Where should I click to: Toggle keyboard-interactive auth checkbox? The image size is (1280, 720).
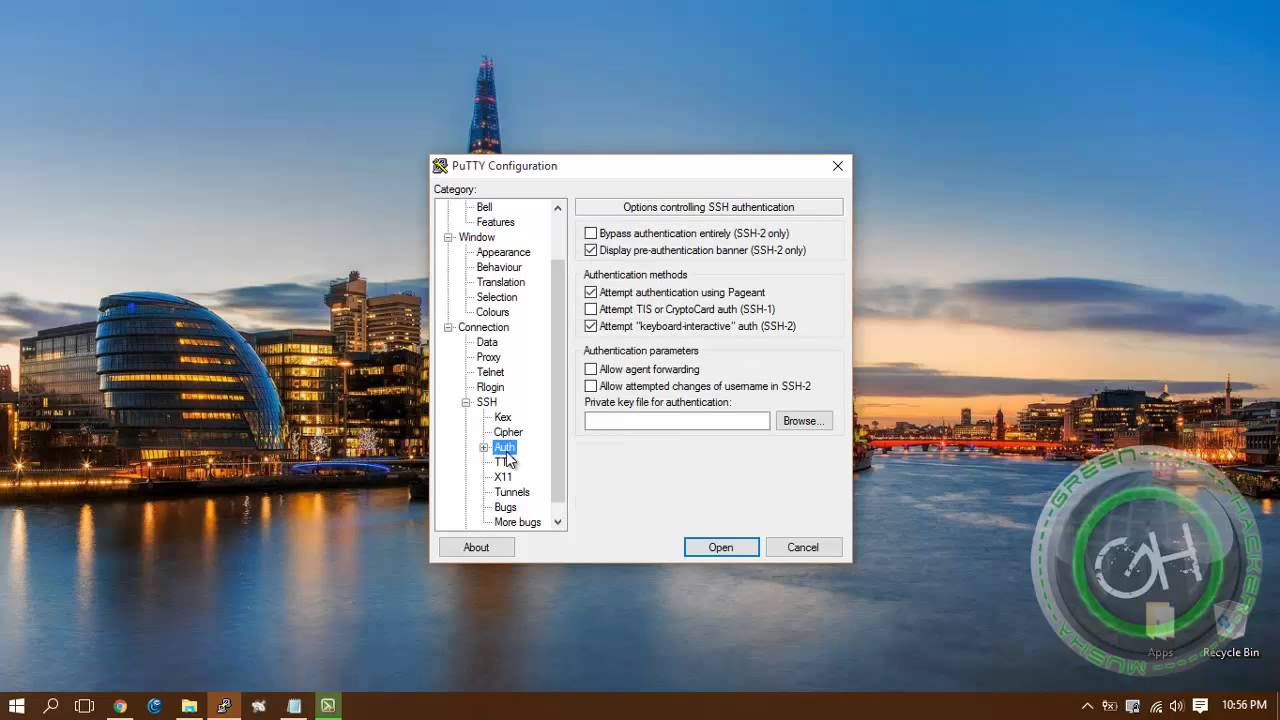point(591,326)
